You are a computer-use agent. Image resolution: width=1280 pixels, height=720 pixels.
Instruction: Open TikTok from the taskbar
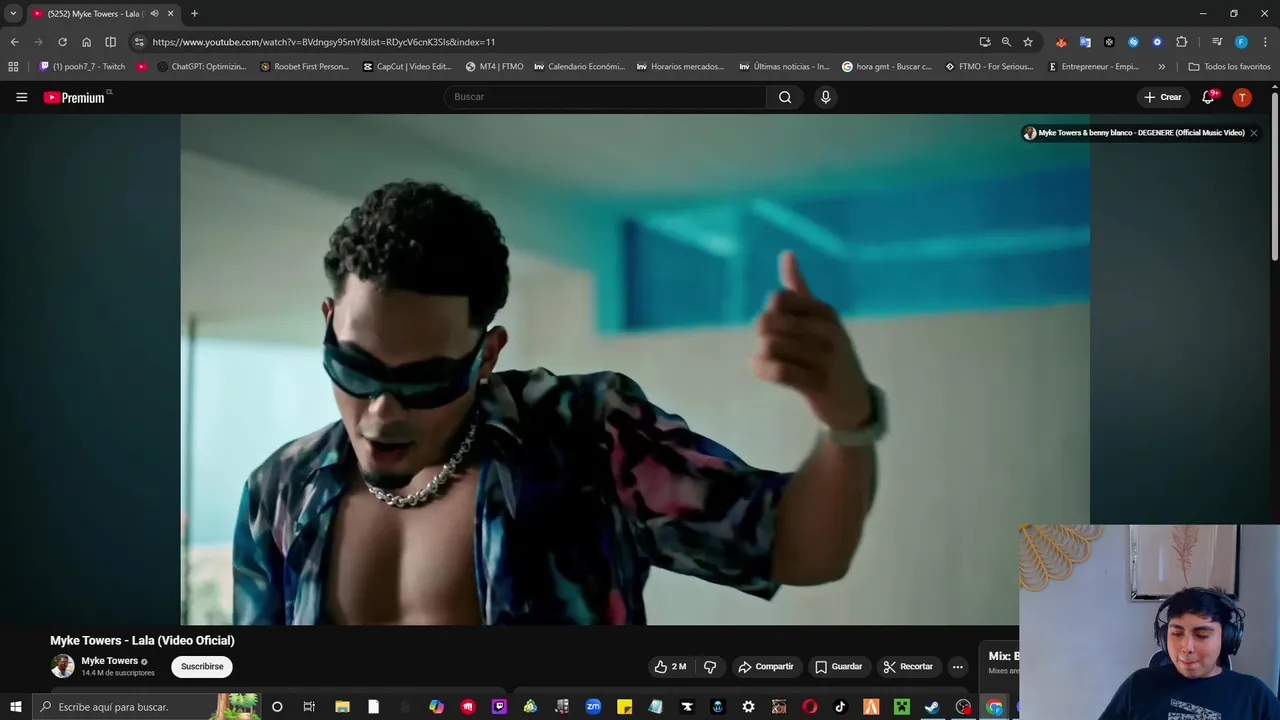point(840,707)
